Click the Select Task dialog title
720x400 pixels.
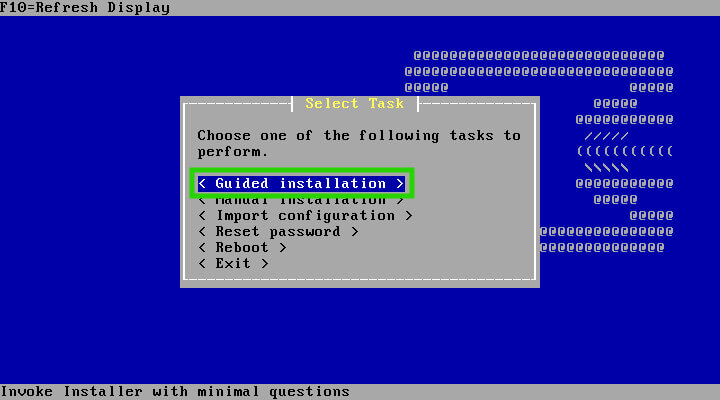coord(354,104)
